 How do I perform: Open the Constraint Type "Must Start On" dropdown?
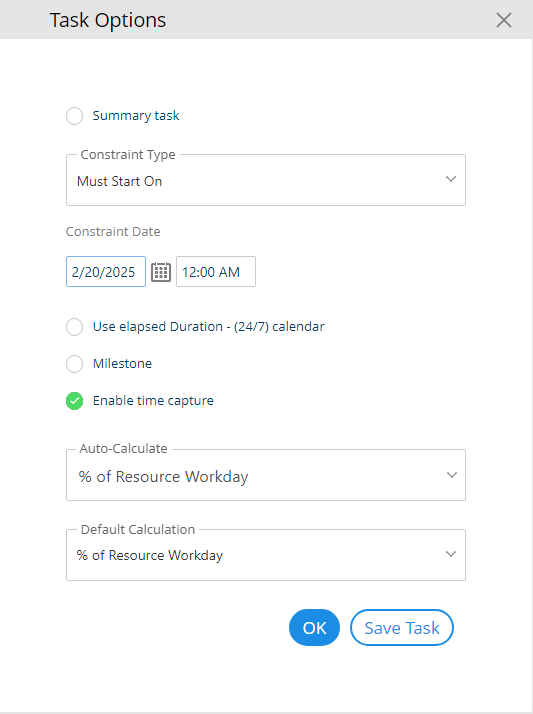(x=266, y=181)
